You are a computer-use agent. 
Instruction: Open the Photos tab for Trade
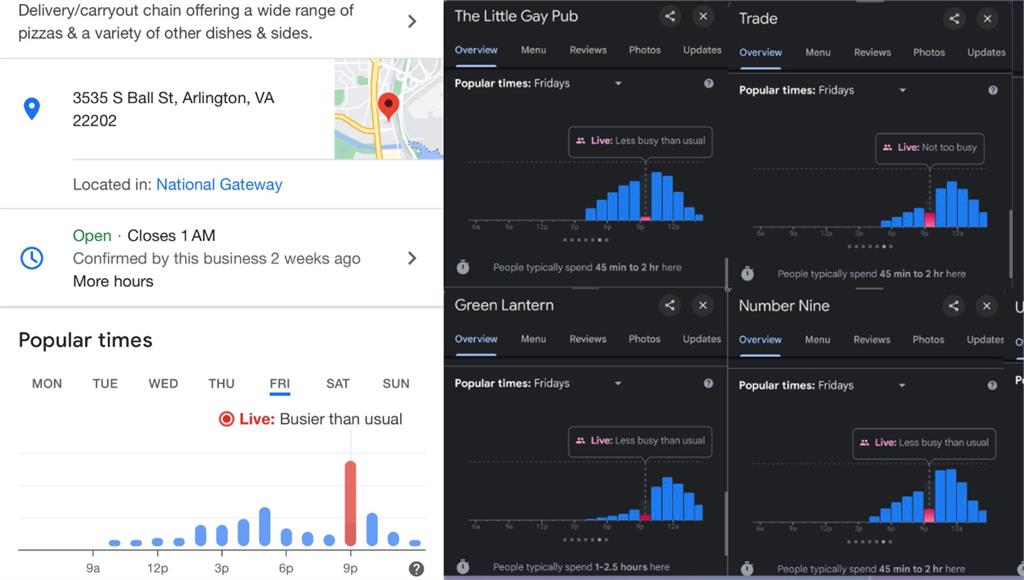(929, 53)
